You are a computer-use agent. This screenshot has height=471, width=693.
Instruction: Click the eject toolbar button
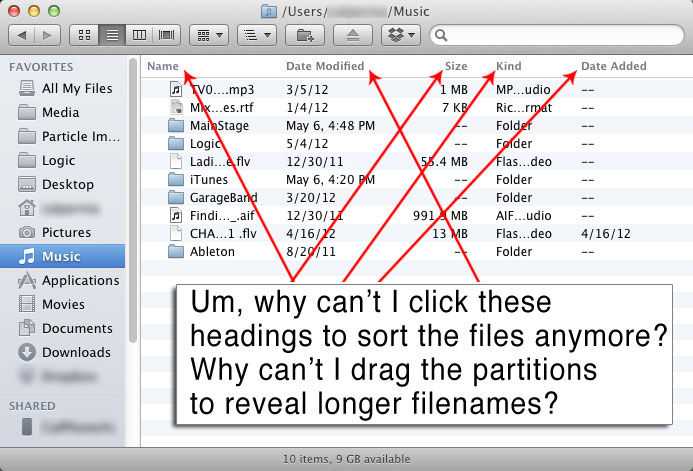[x=353, y=35]
